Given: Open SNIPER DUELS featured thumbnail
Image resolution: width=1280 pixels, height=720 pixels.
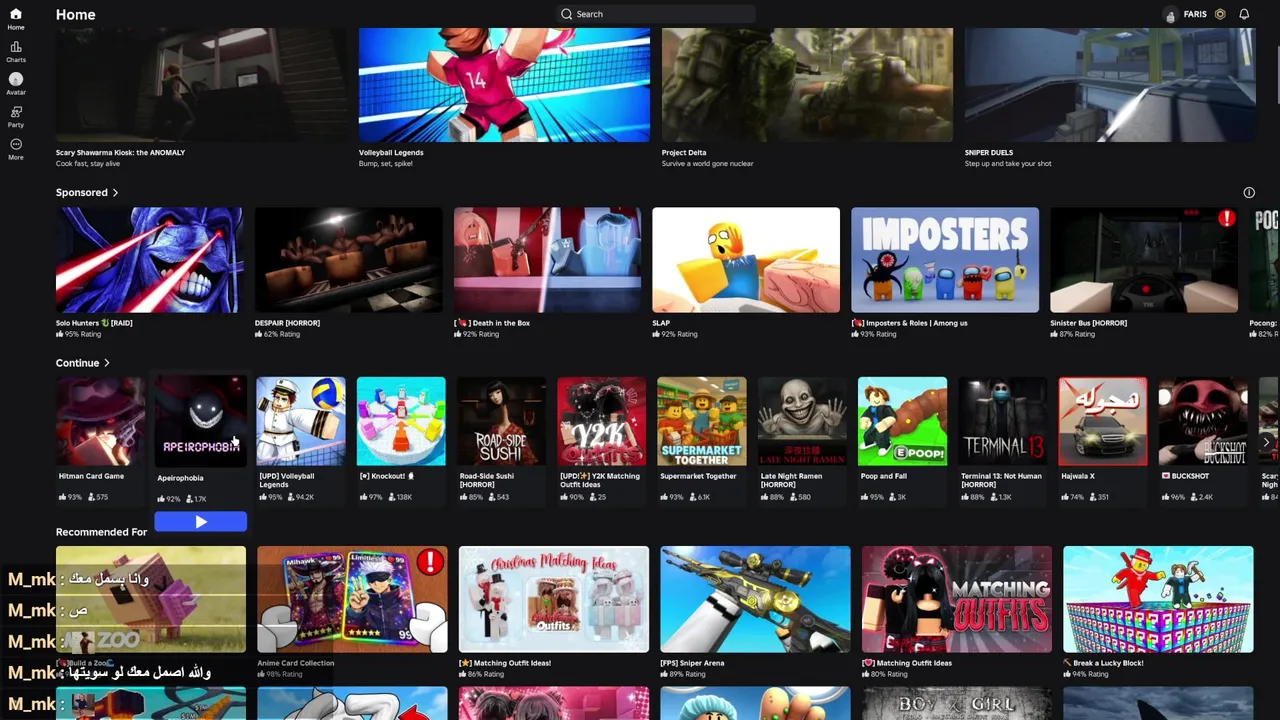Looking at the screenshot, I should coord(1110,85).
